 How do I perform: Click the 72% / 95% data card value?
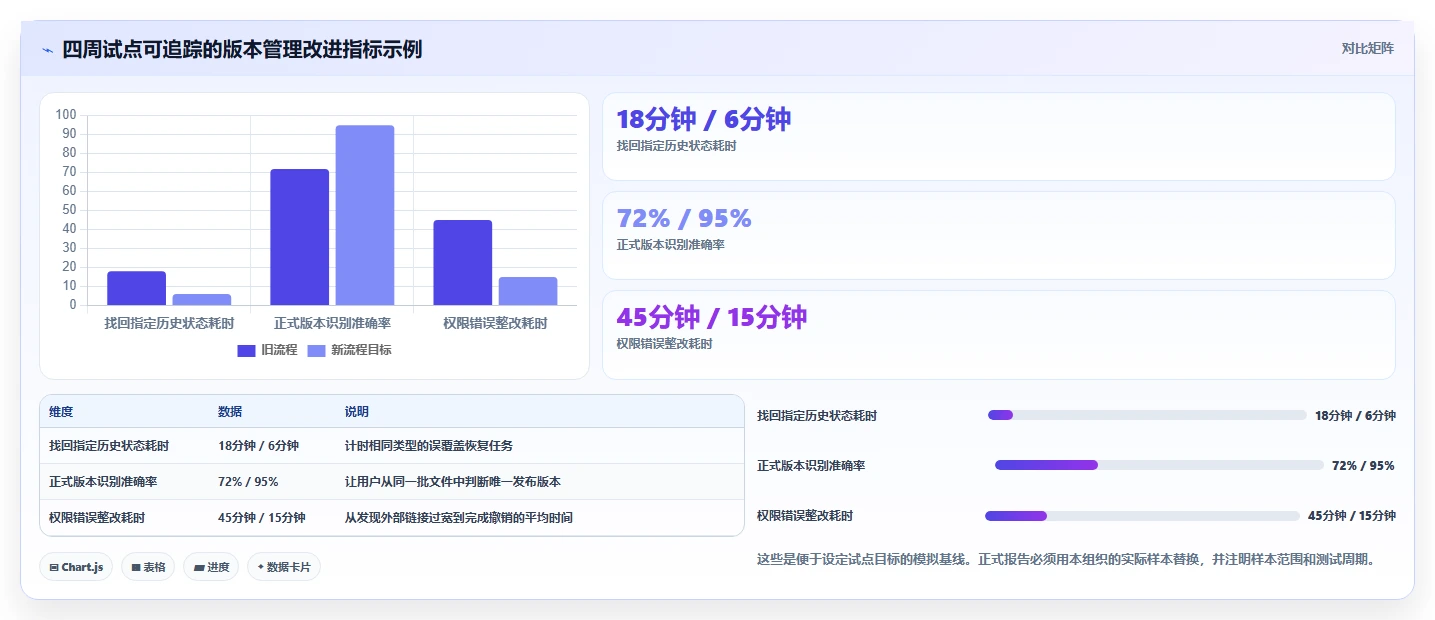coord(684,219)
